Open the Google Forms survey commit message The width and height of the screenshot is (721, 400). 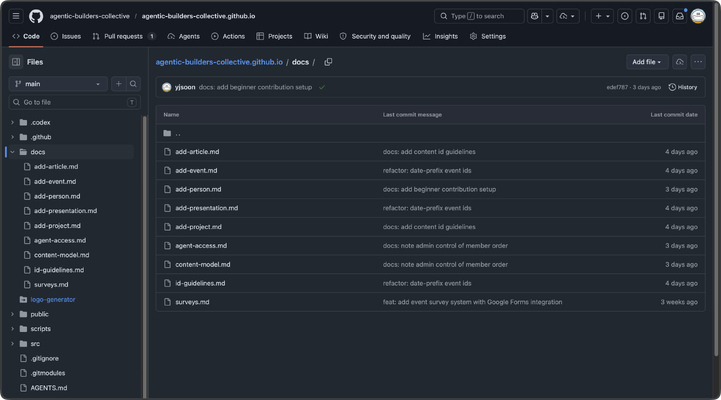pyautogui.click(x=473, y=302)
